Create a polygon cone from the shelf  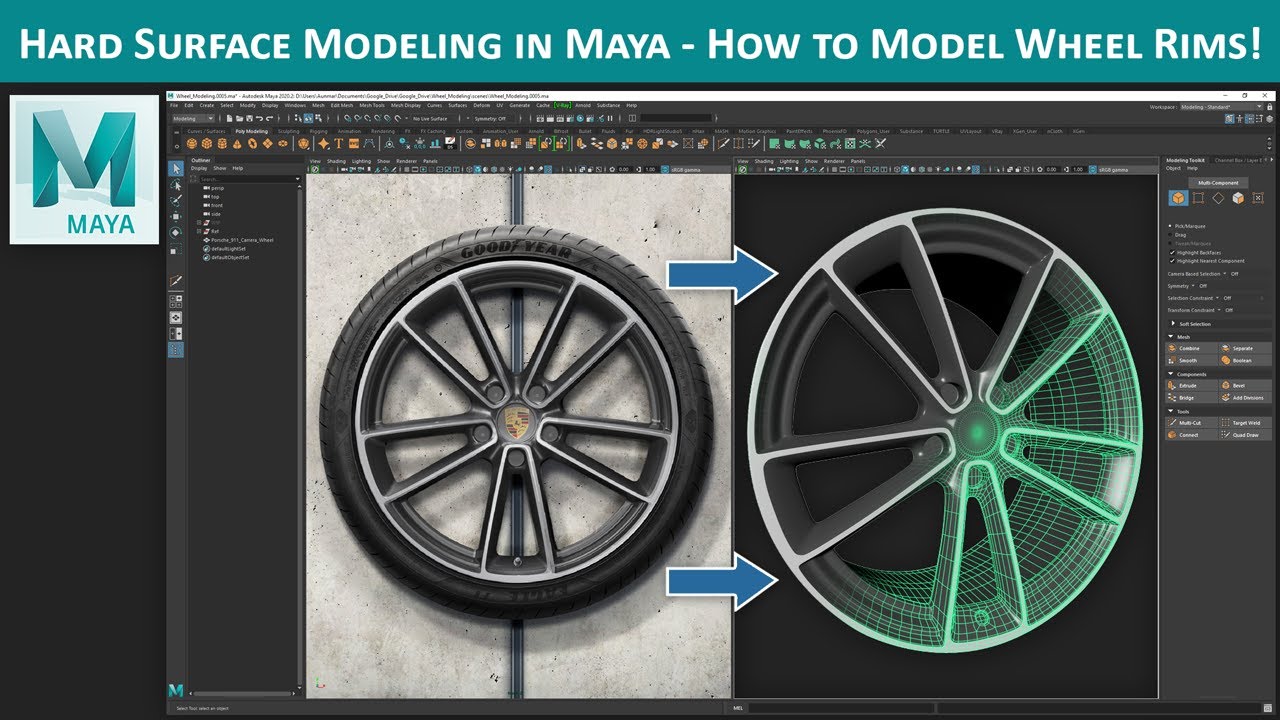(x=237, y=144)
